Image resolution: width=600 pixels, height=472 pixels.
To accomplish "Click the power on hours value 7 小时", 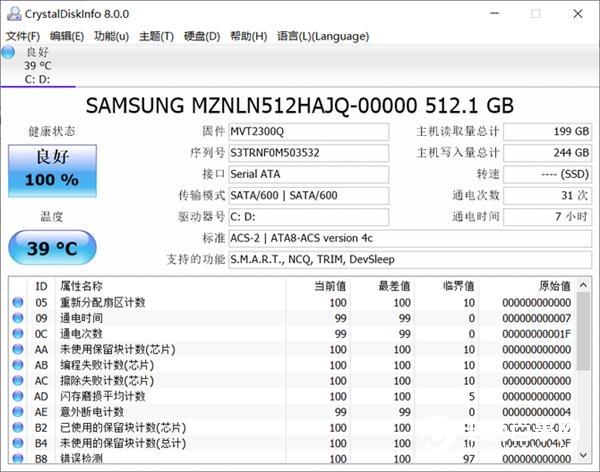I will pyautogui.click(x=548, y=217).
